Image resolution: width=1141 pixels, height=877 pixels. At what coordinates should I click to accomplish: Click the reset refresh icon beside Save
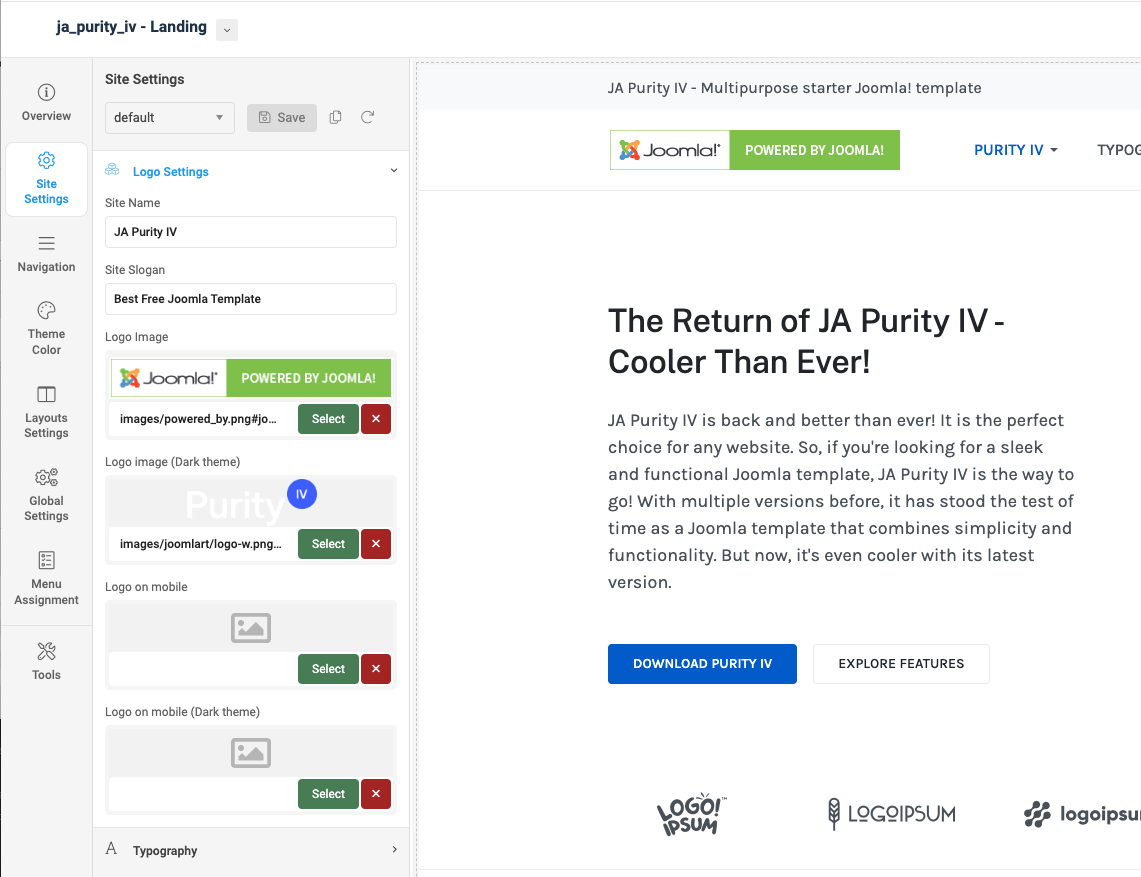click(368, 117)
